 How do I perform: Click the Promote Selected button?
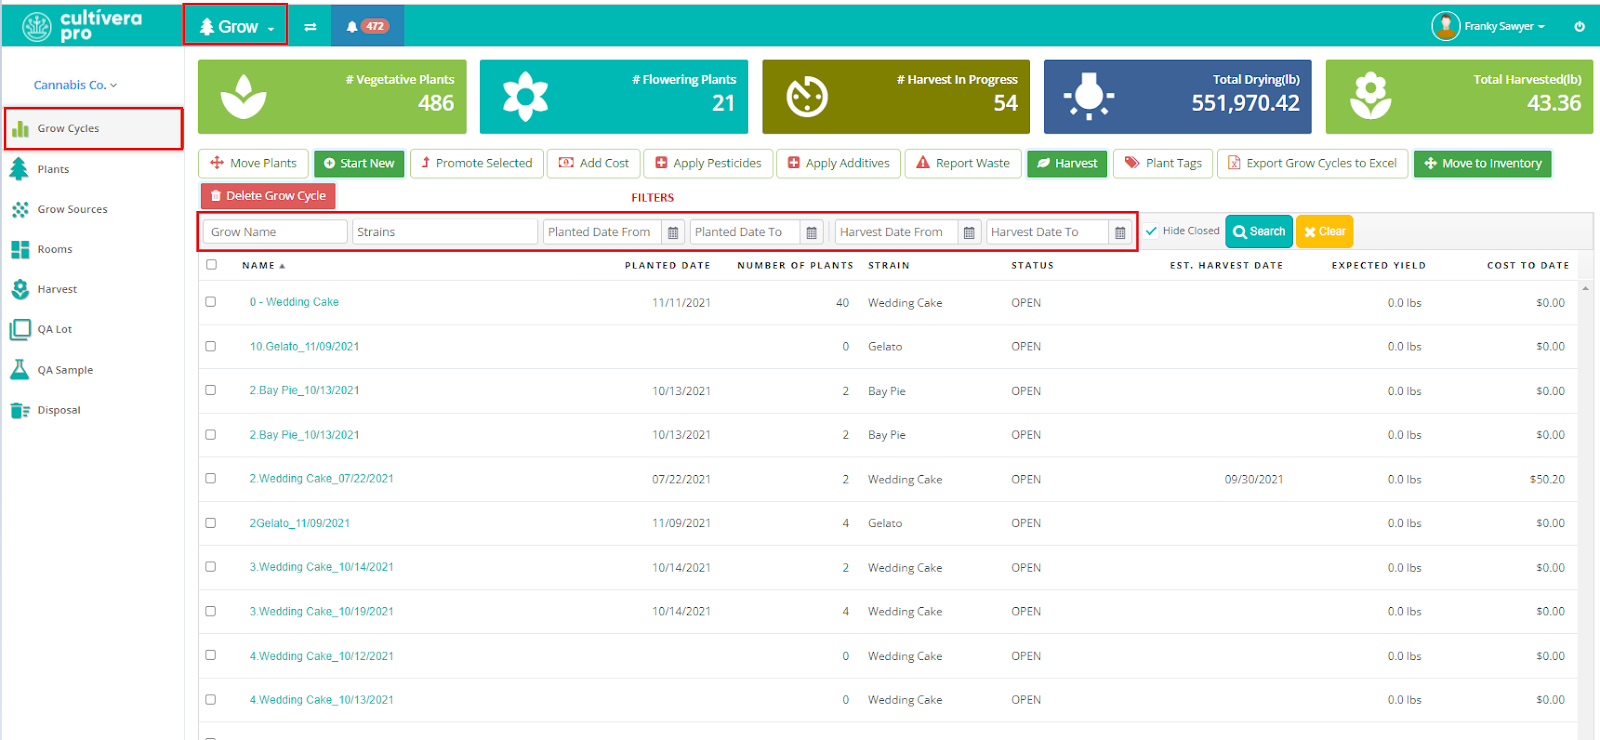(x=477, y=163)
